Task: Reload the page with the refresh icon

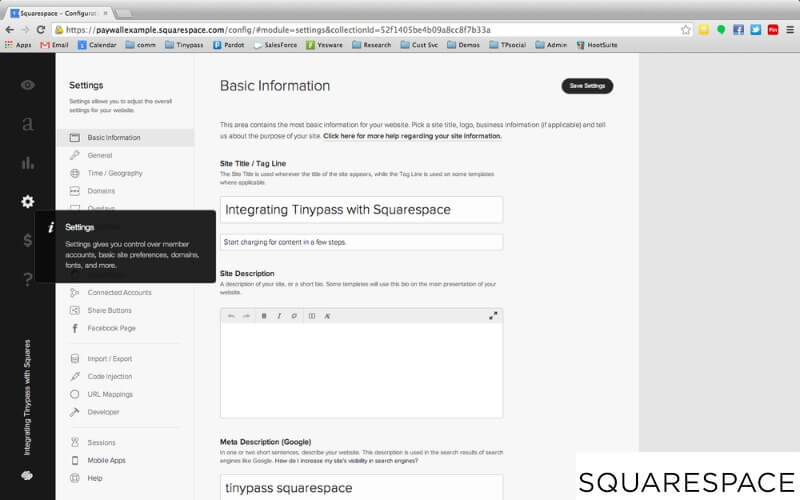Action: click(41, 30)
